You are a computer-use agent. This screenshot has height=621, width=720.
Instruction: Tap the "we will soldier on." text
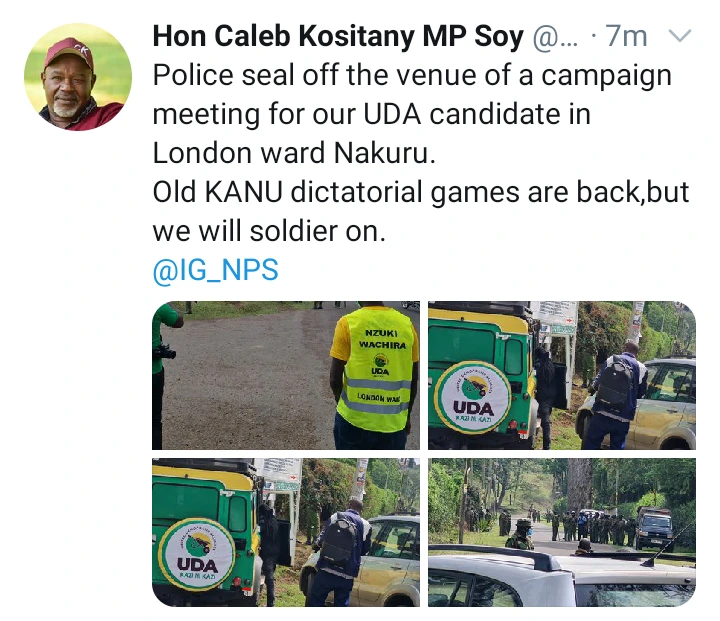(x=269, y=231)
